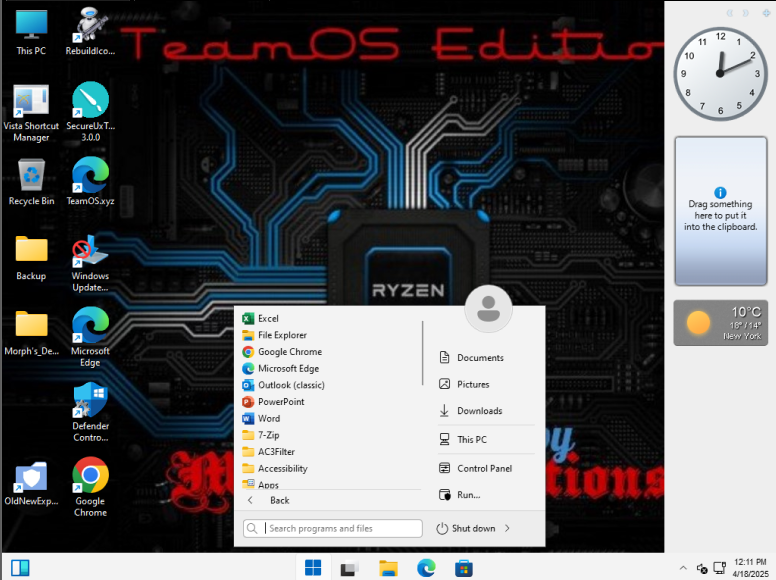Open Vista Shortcut Manager desktop icon

click(x=31, y=114)
